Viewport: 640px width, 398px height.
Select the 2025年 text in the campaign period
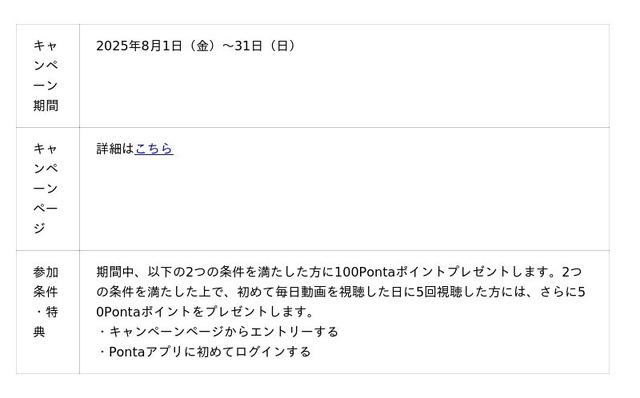(x=118, y=46)
